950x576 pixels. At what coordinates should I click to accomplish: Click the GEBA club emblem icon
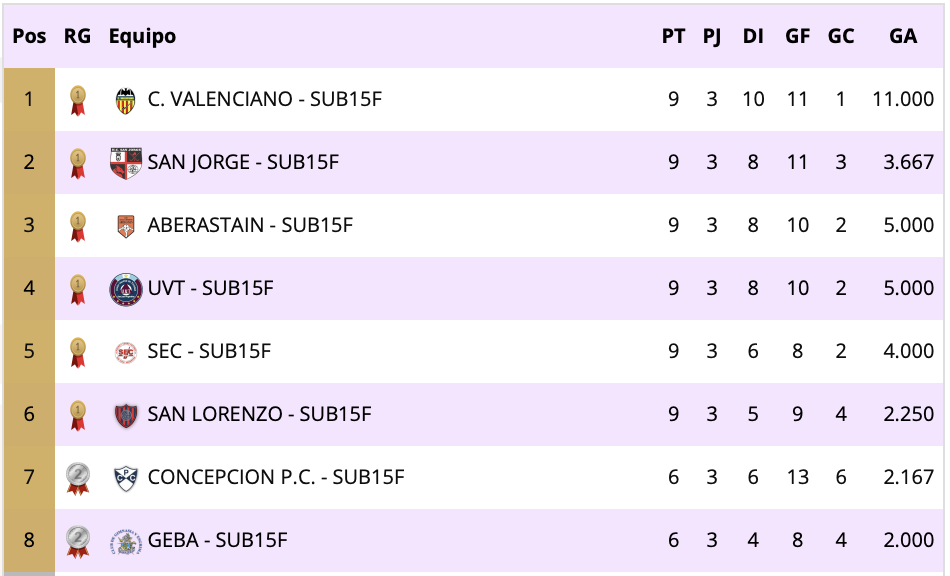click(125, 541)
